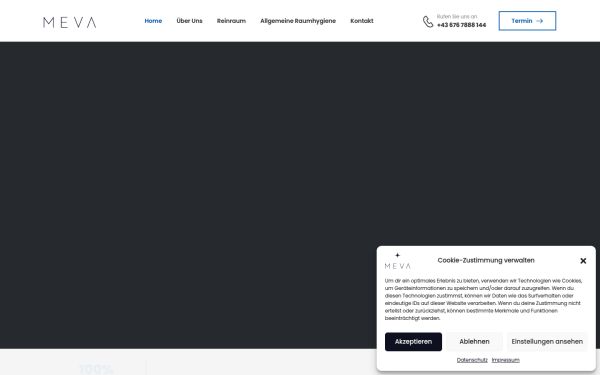Click the phone handset icon
The height and width of the screenshot is (375, 600).
[428, 21]
